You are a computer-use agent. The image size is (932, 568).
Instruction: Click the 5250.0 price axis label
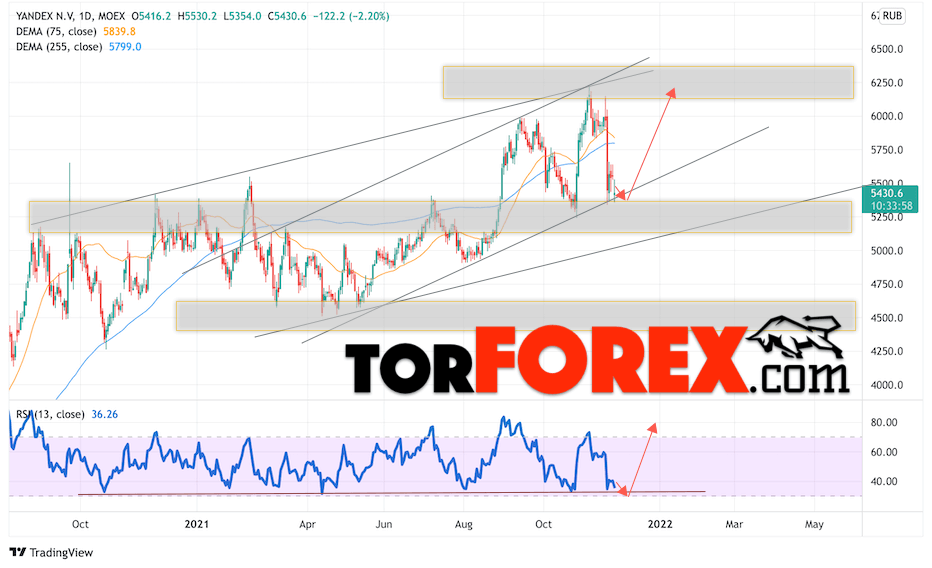pos(887,217)
